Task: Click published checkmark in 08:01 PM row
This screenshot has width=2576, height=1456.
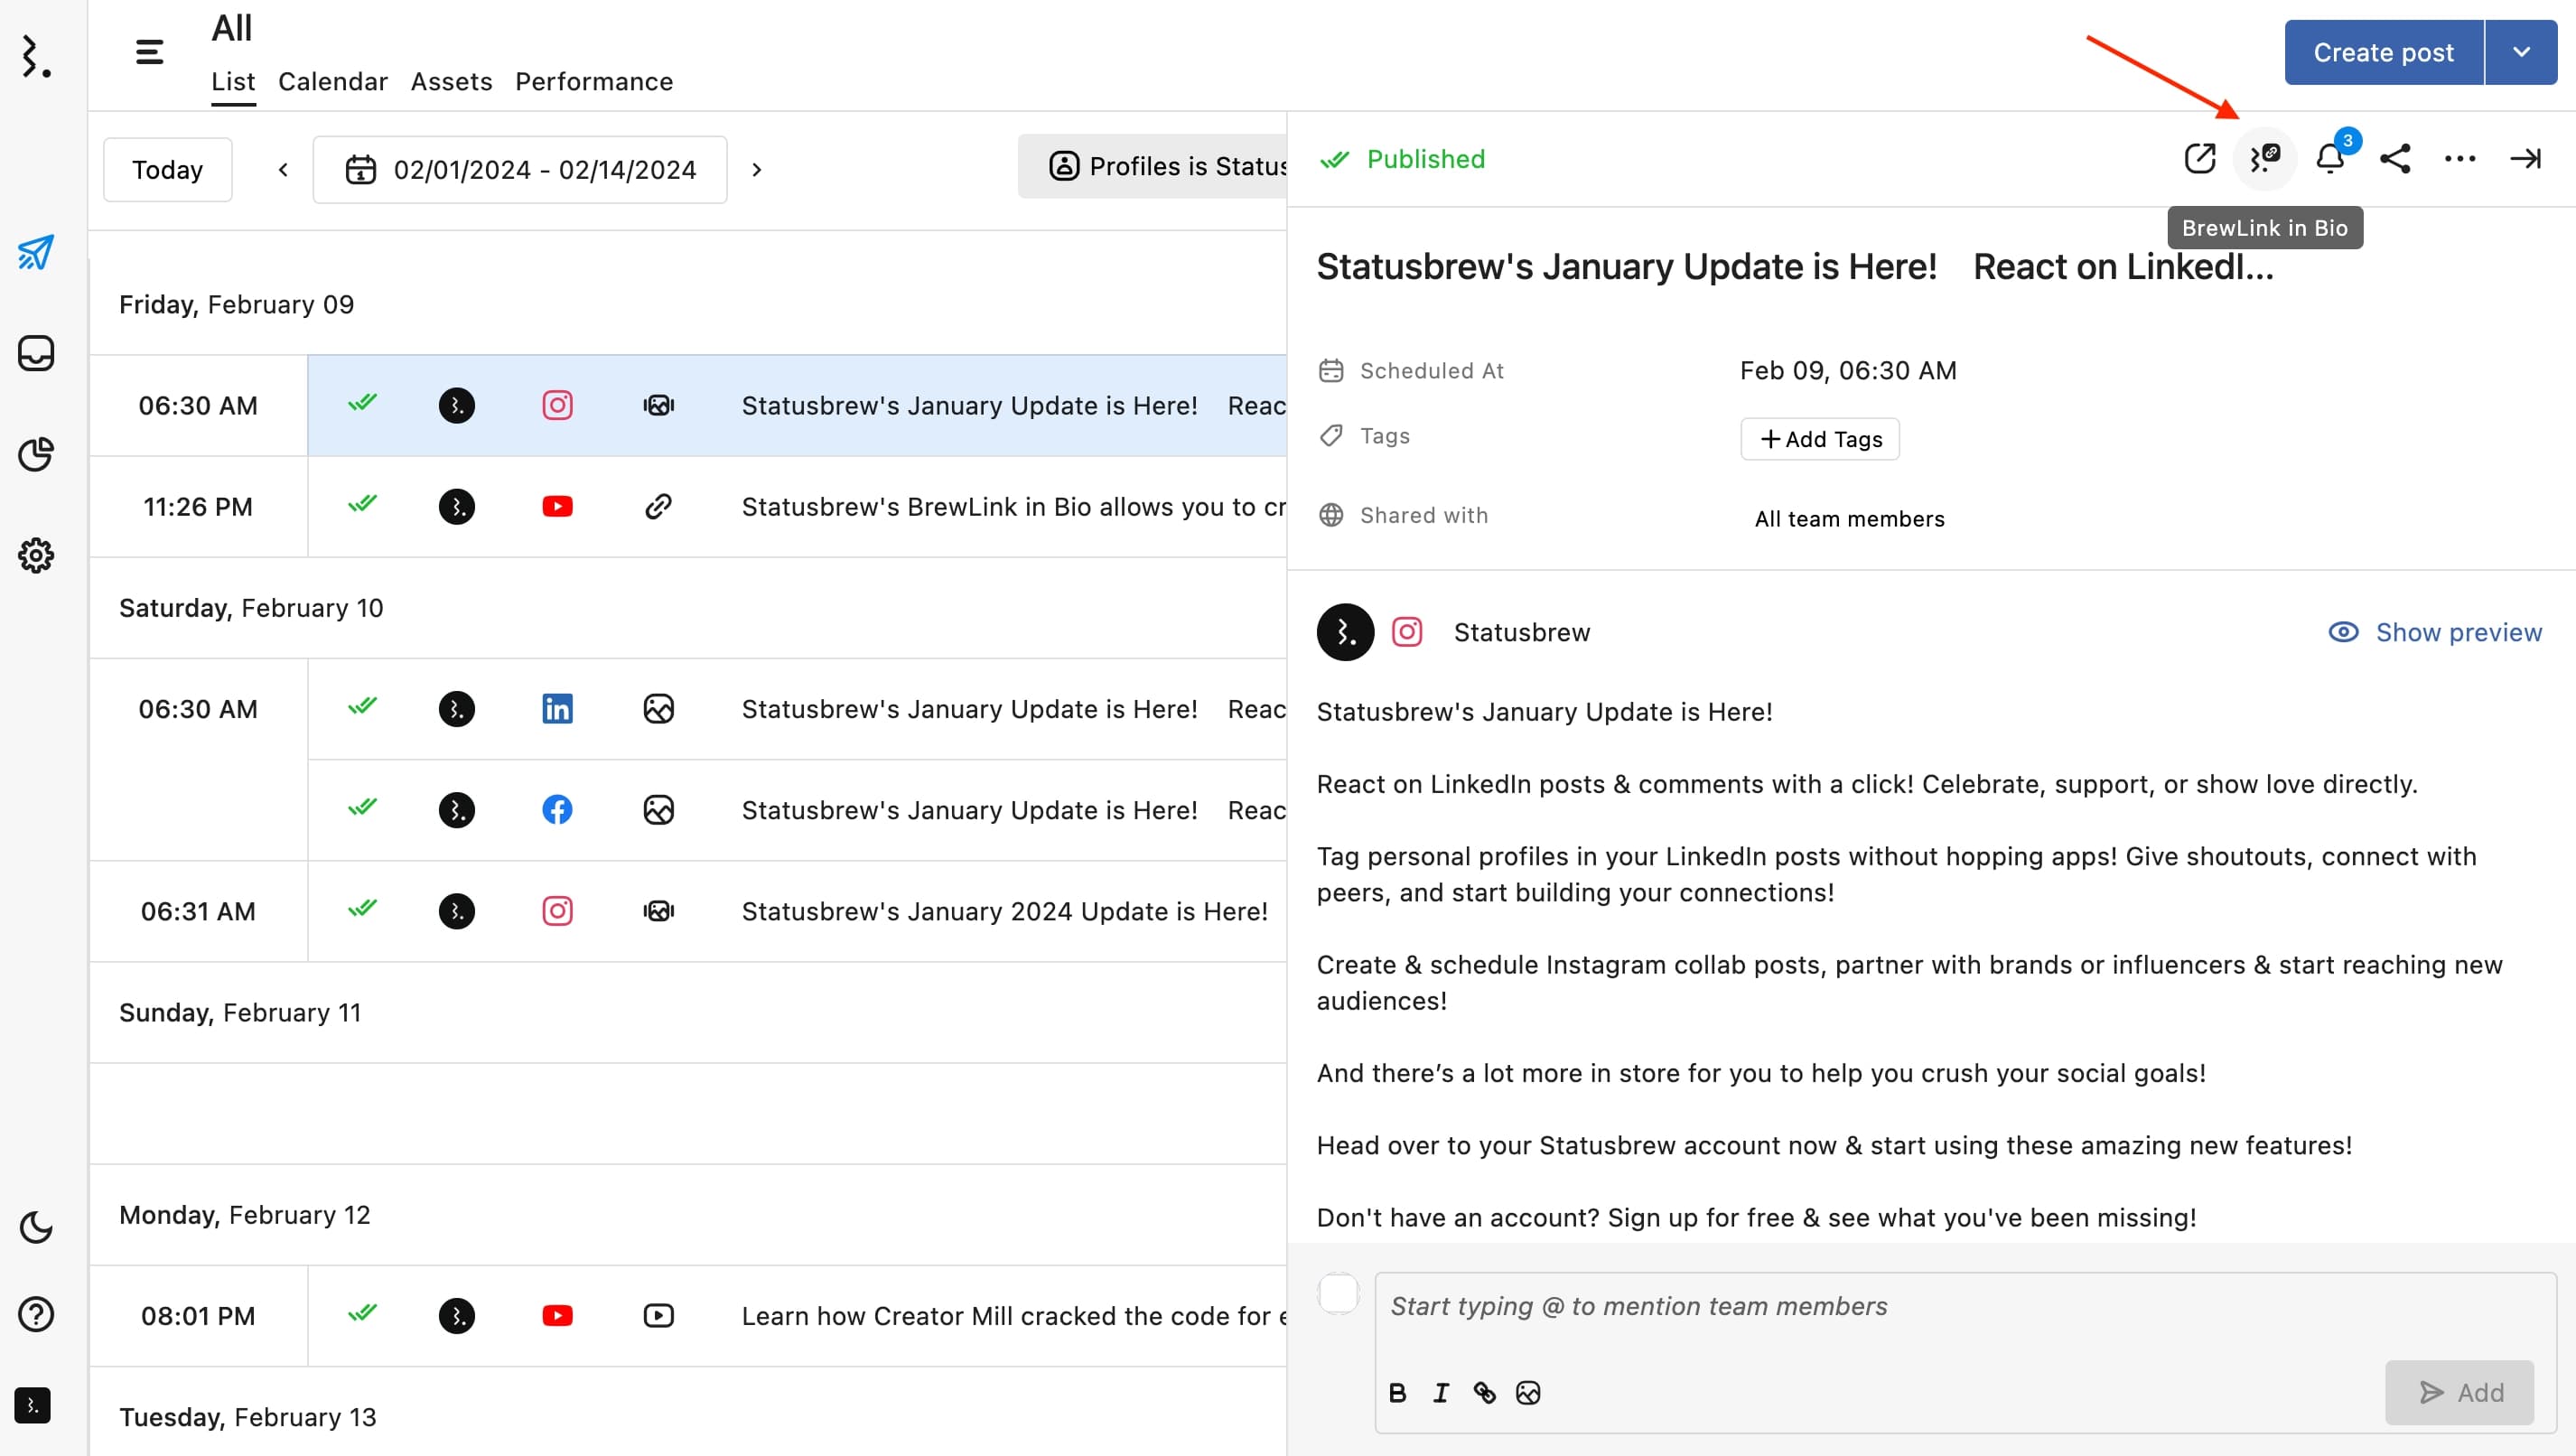Action: pos(362,1314)
